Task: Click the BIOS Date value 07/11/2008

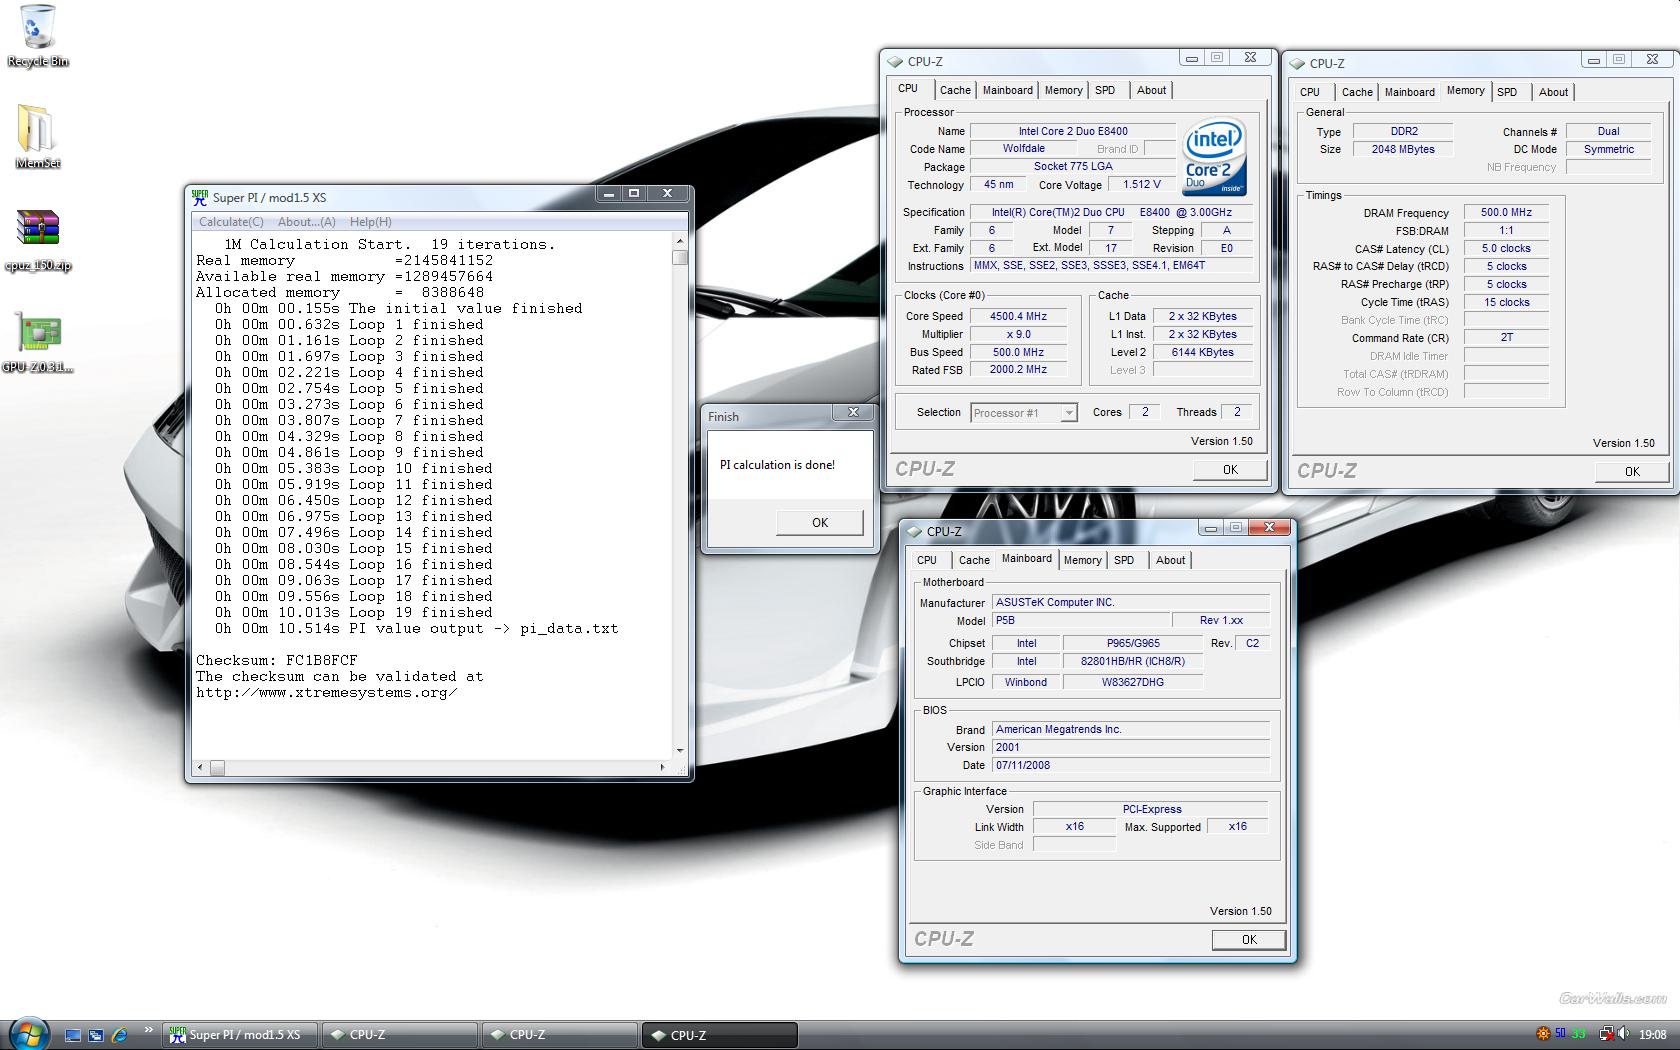Action: point(1131,765)
